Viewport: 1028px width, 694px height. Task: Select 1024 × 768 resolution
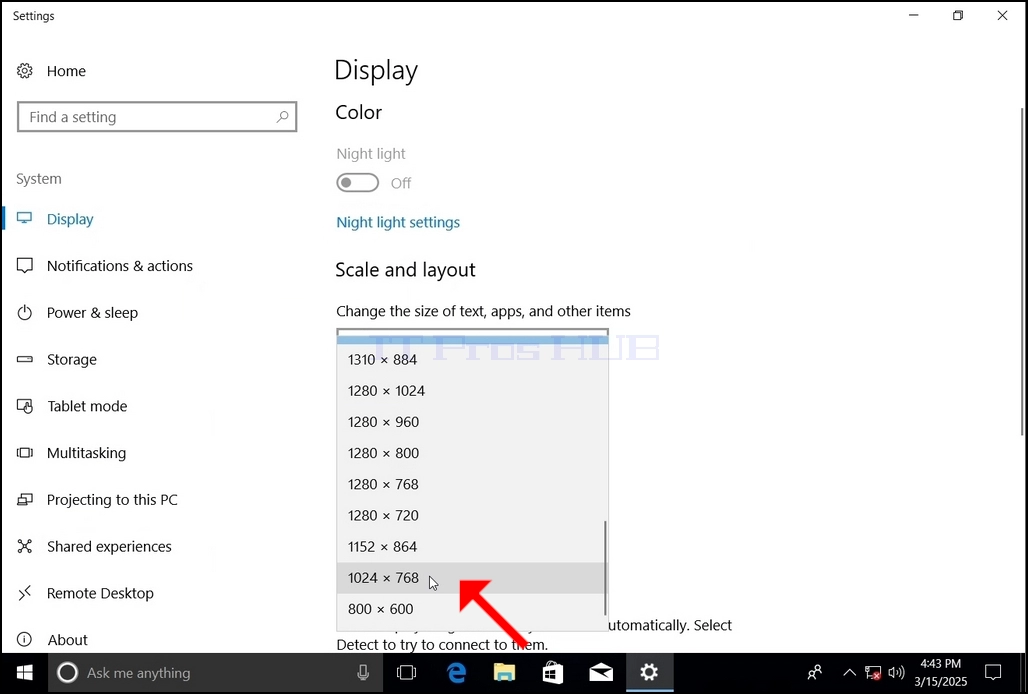472,578
